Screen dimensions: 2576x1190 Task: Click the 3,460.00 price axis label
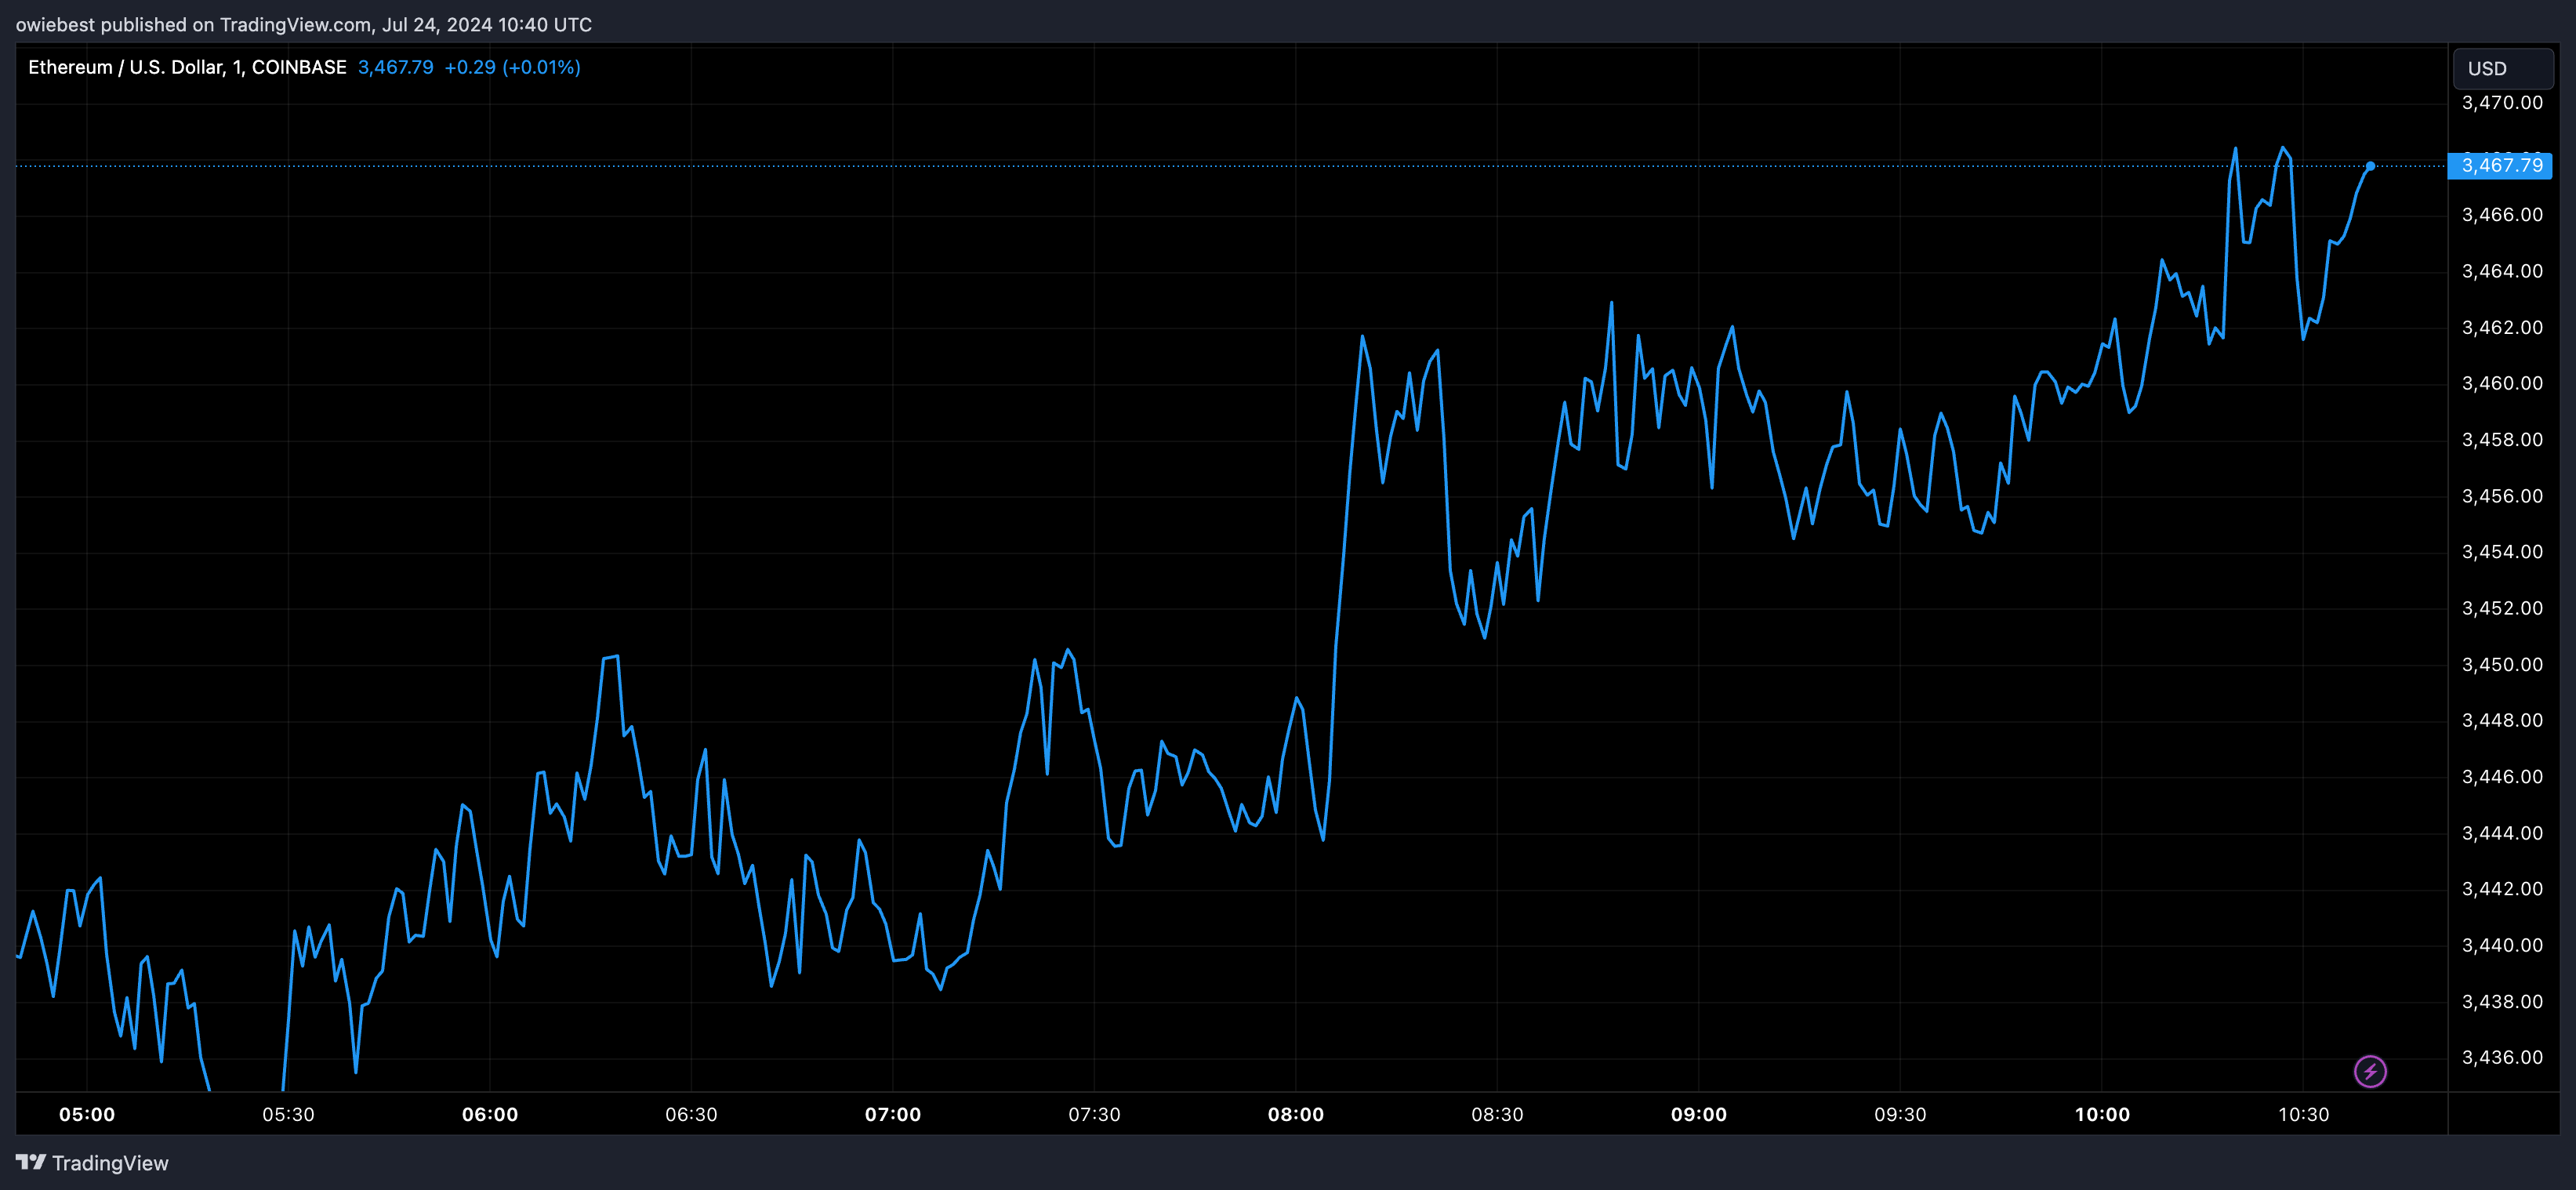pos(2502,383)
